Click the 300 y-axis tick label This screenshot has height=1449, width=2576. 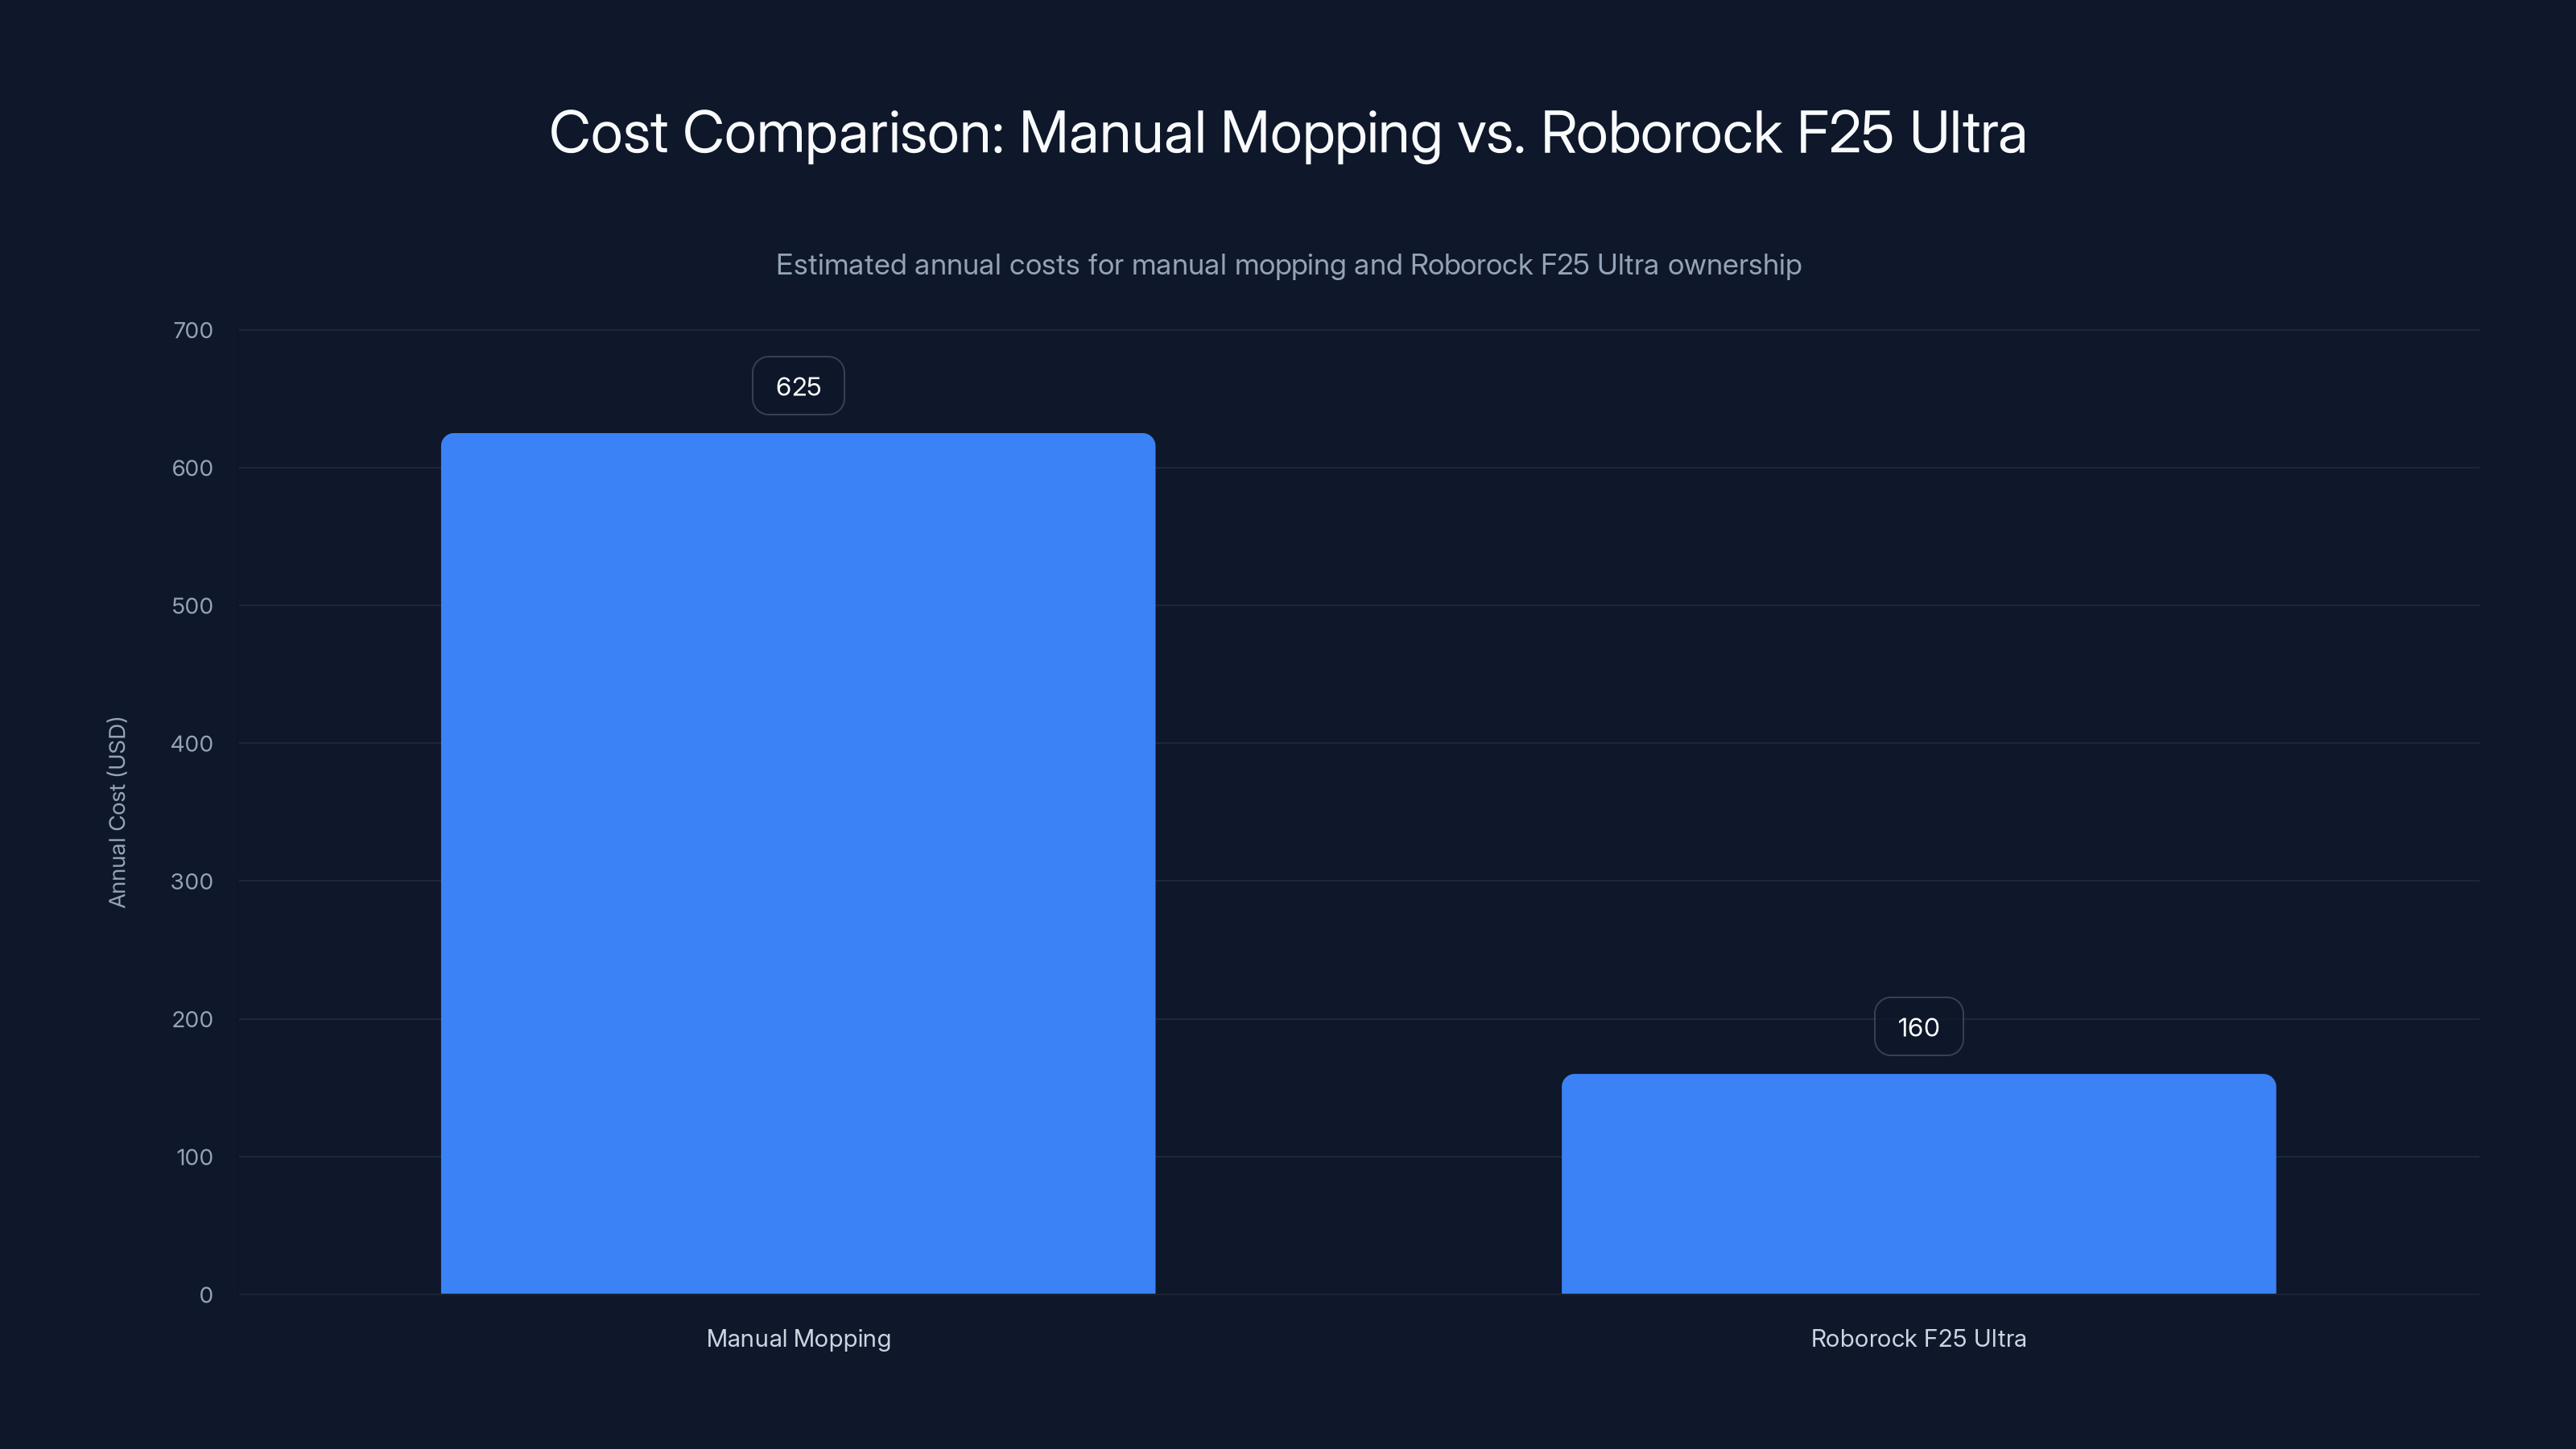click(x=196, y=881)
